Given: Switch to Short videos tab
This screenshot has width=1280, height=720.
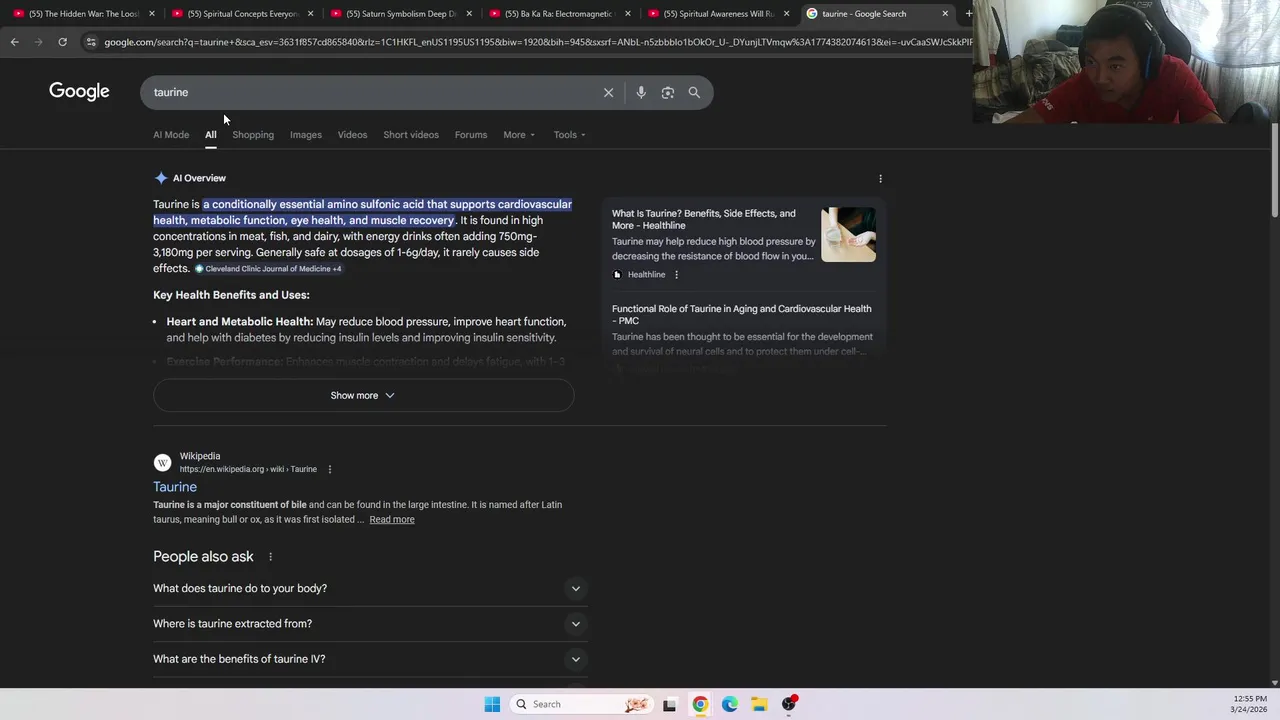Looking at the screenshot, I should click(x=411, y=134).
